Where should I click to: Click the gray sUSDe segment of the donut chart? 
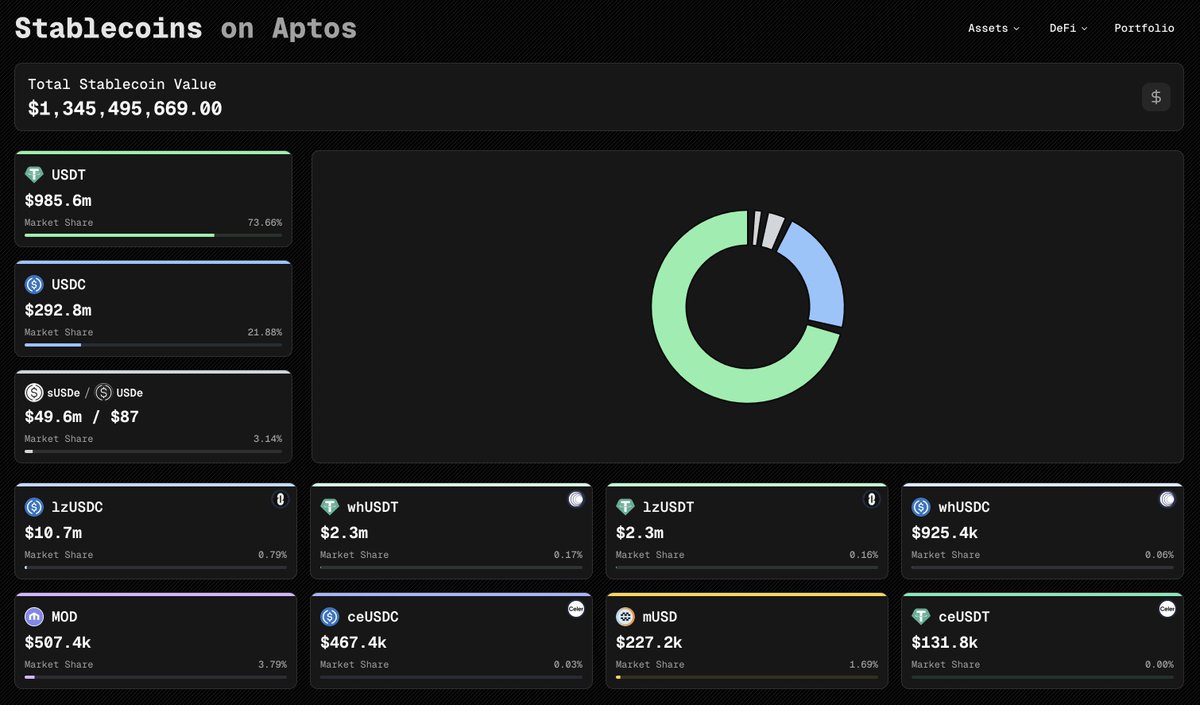[772, 230]
